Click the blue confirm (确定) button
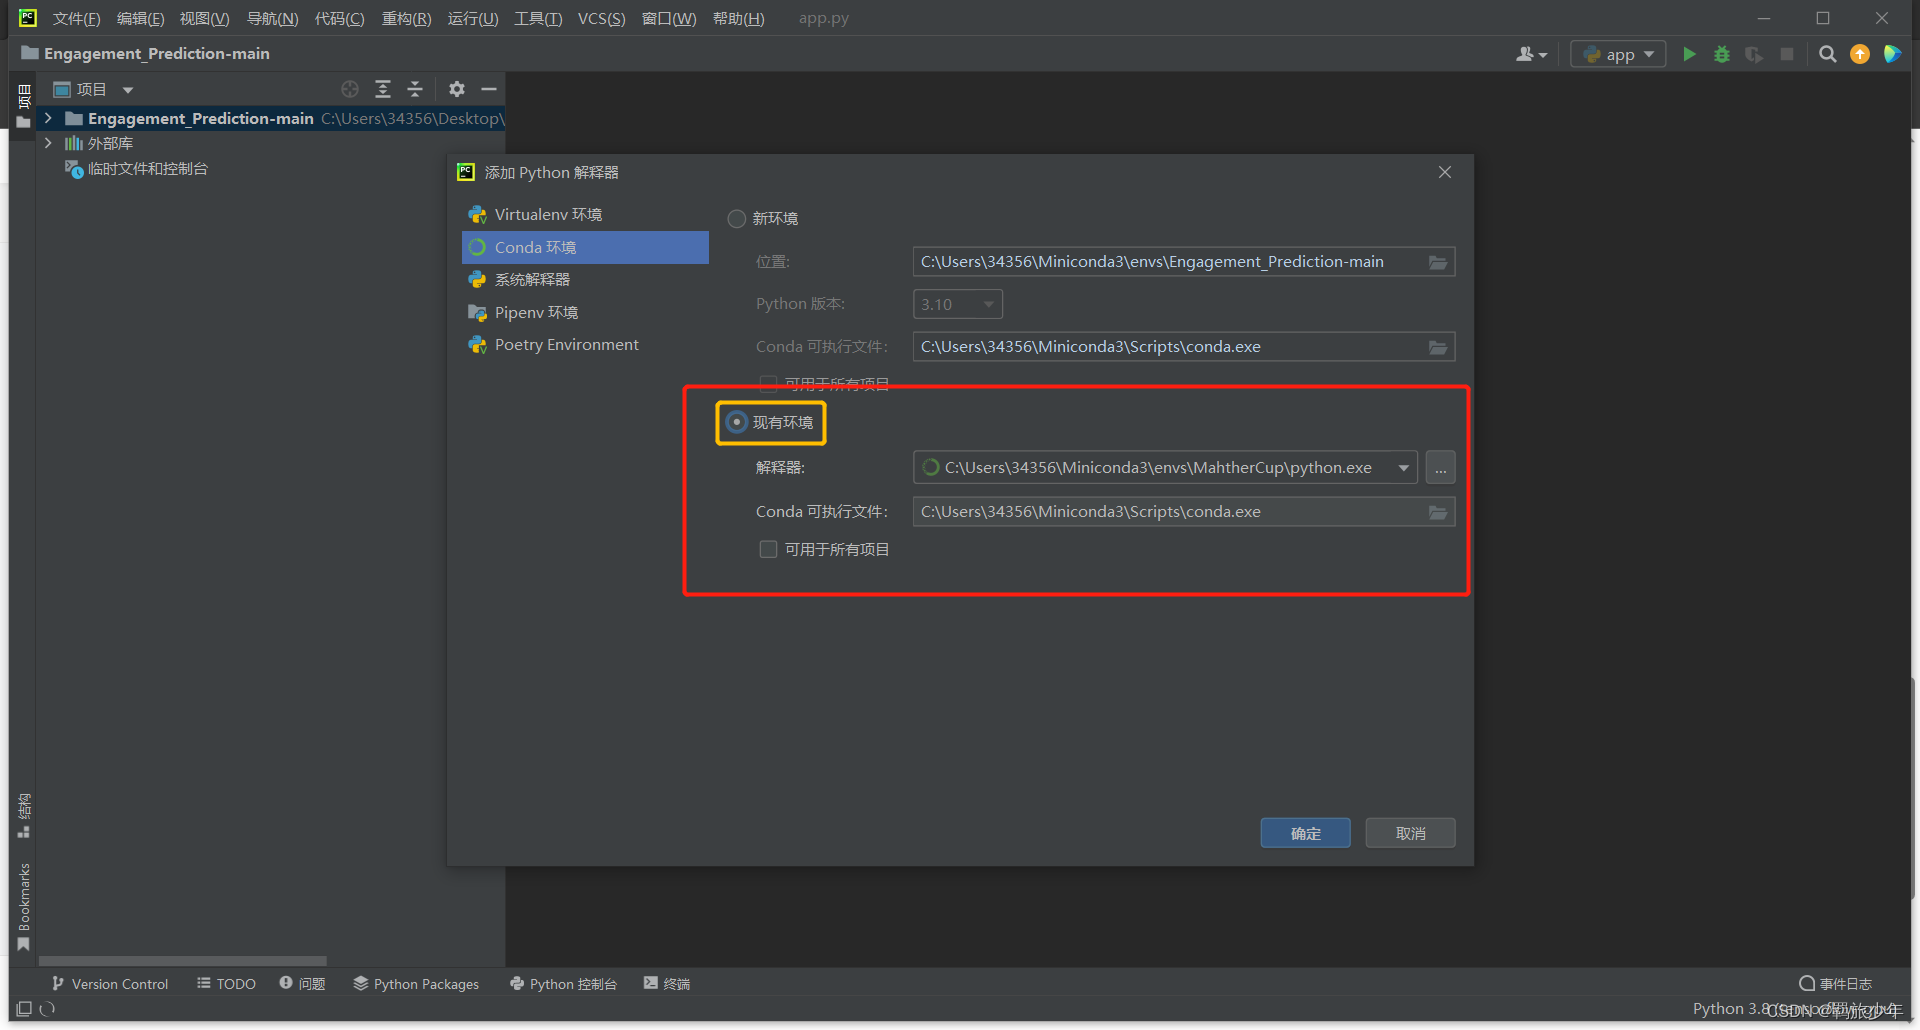The height and width of the screenshot is (1030, 1920). (x=1305, y=833)
